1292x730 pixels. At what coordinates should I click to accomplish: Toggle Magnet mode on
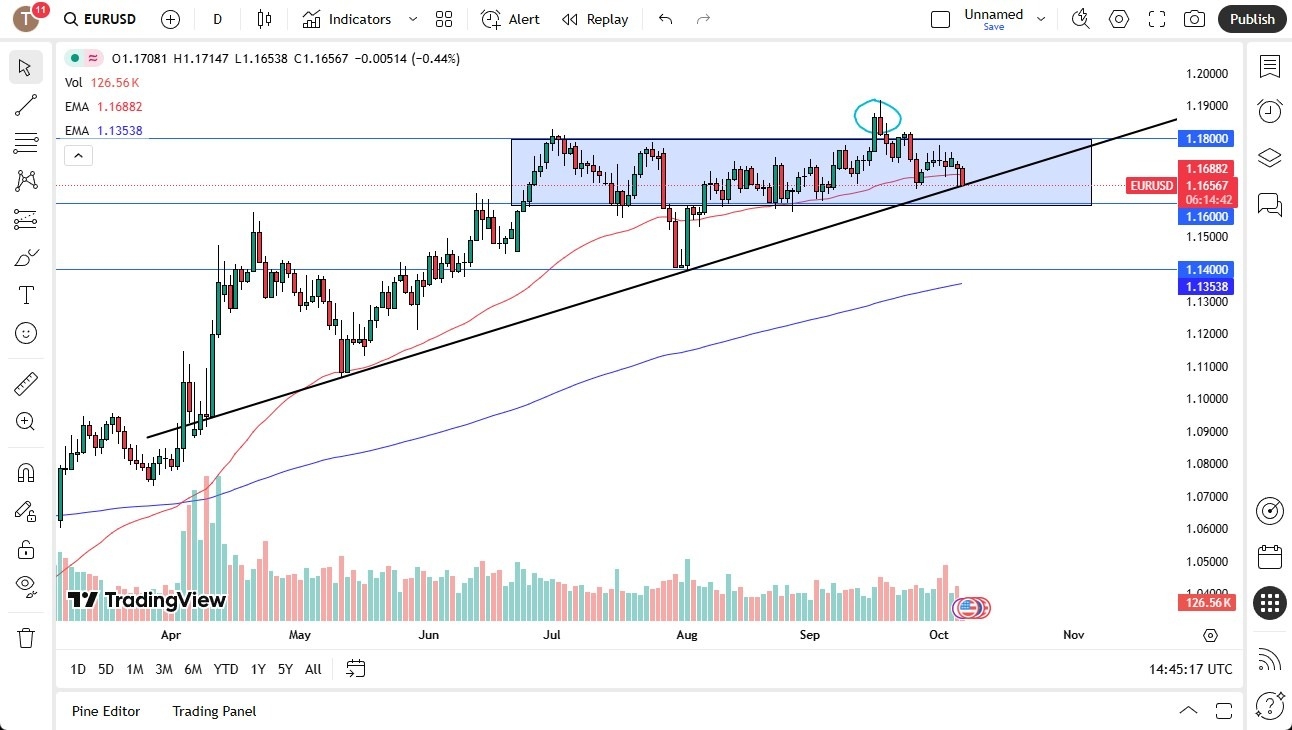(x=26, y=471)
